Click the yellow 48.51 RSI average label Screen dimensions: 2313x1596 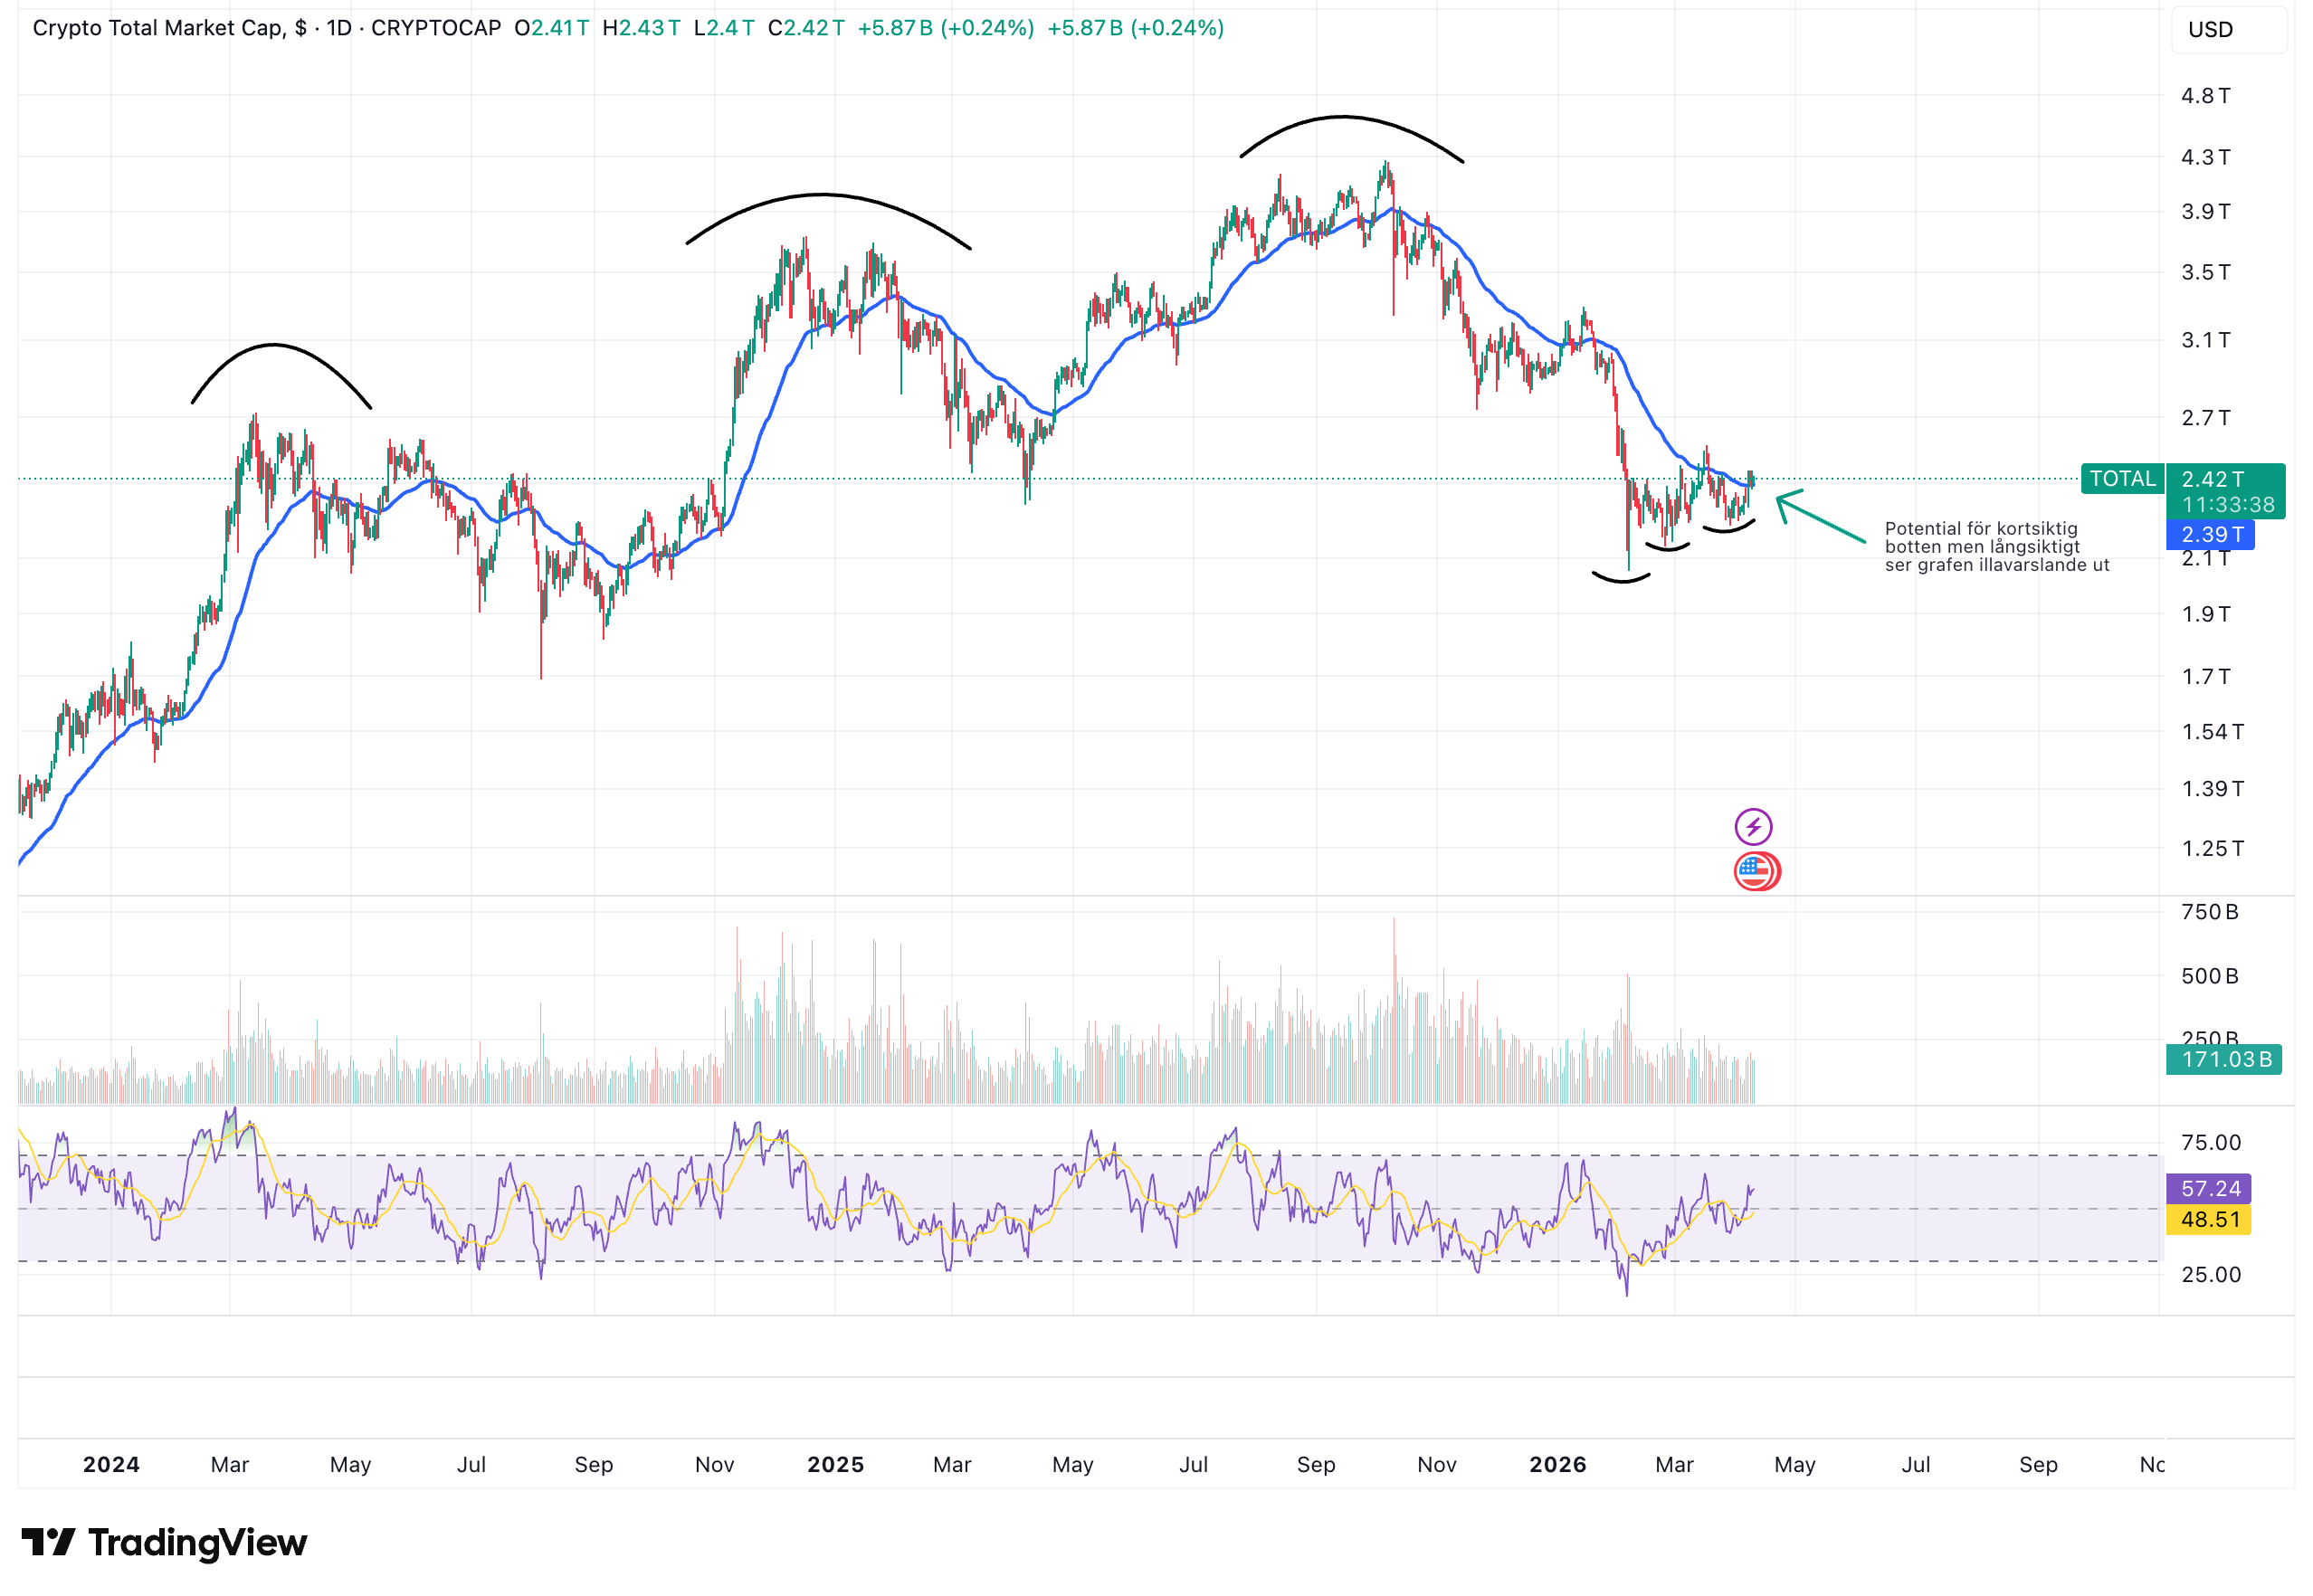2209,1220
